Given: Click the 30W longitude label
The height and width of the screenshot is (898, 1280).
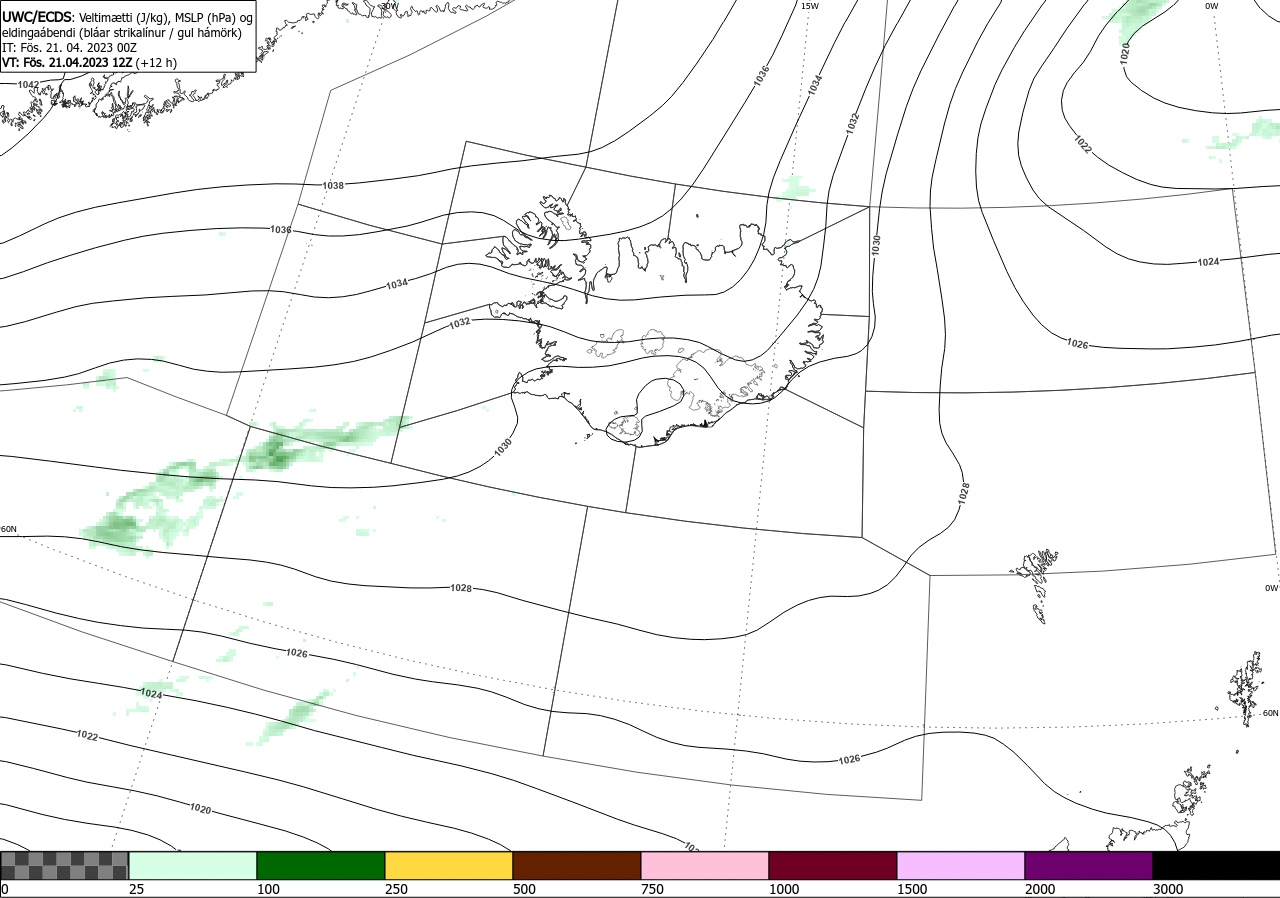Looking at the screenshot, I should tap(390, 6).
